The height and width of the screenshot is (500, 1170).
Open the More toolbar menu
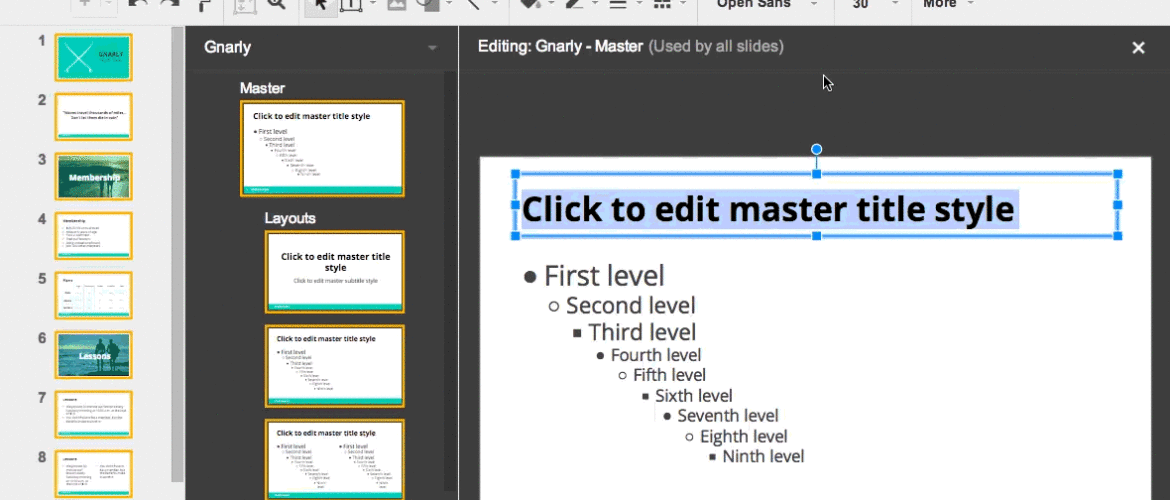(947, 5)
